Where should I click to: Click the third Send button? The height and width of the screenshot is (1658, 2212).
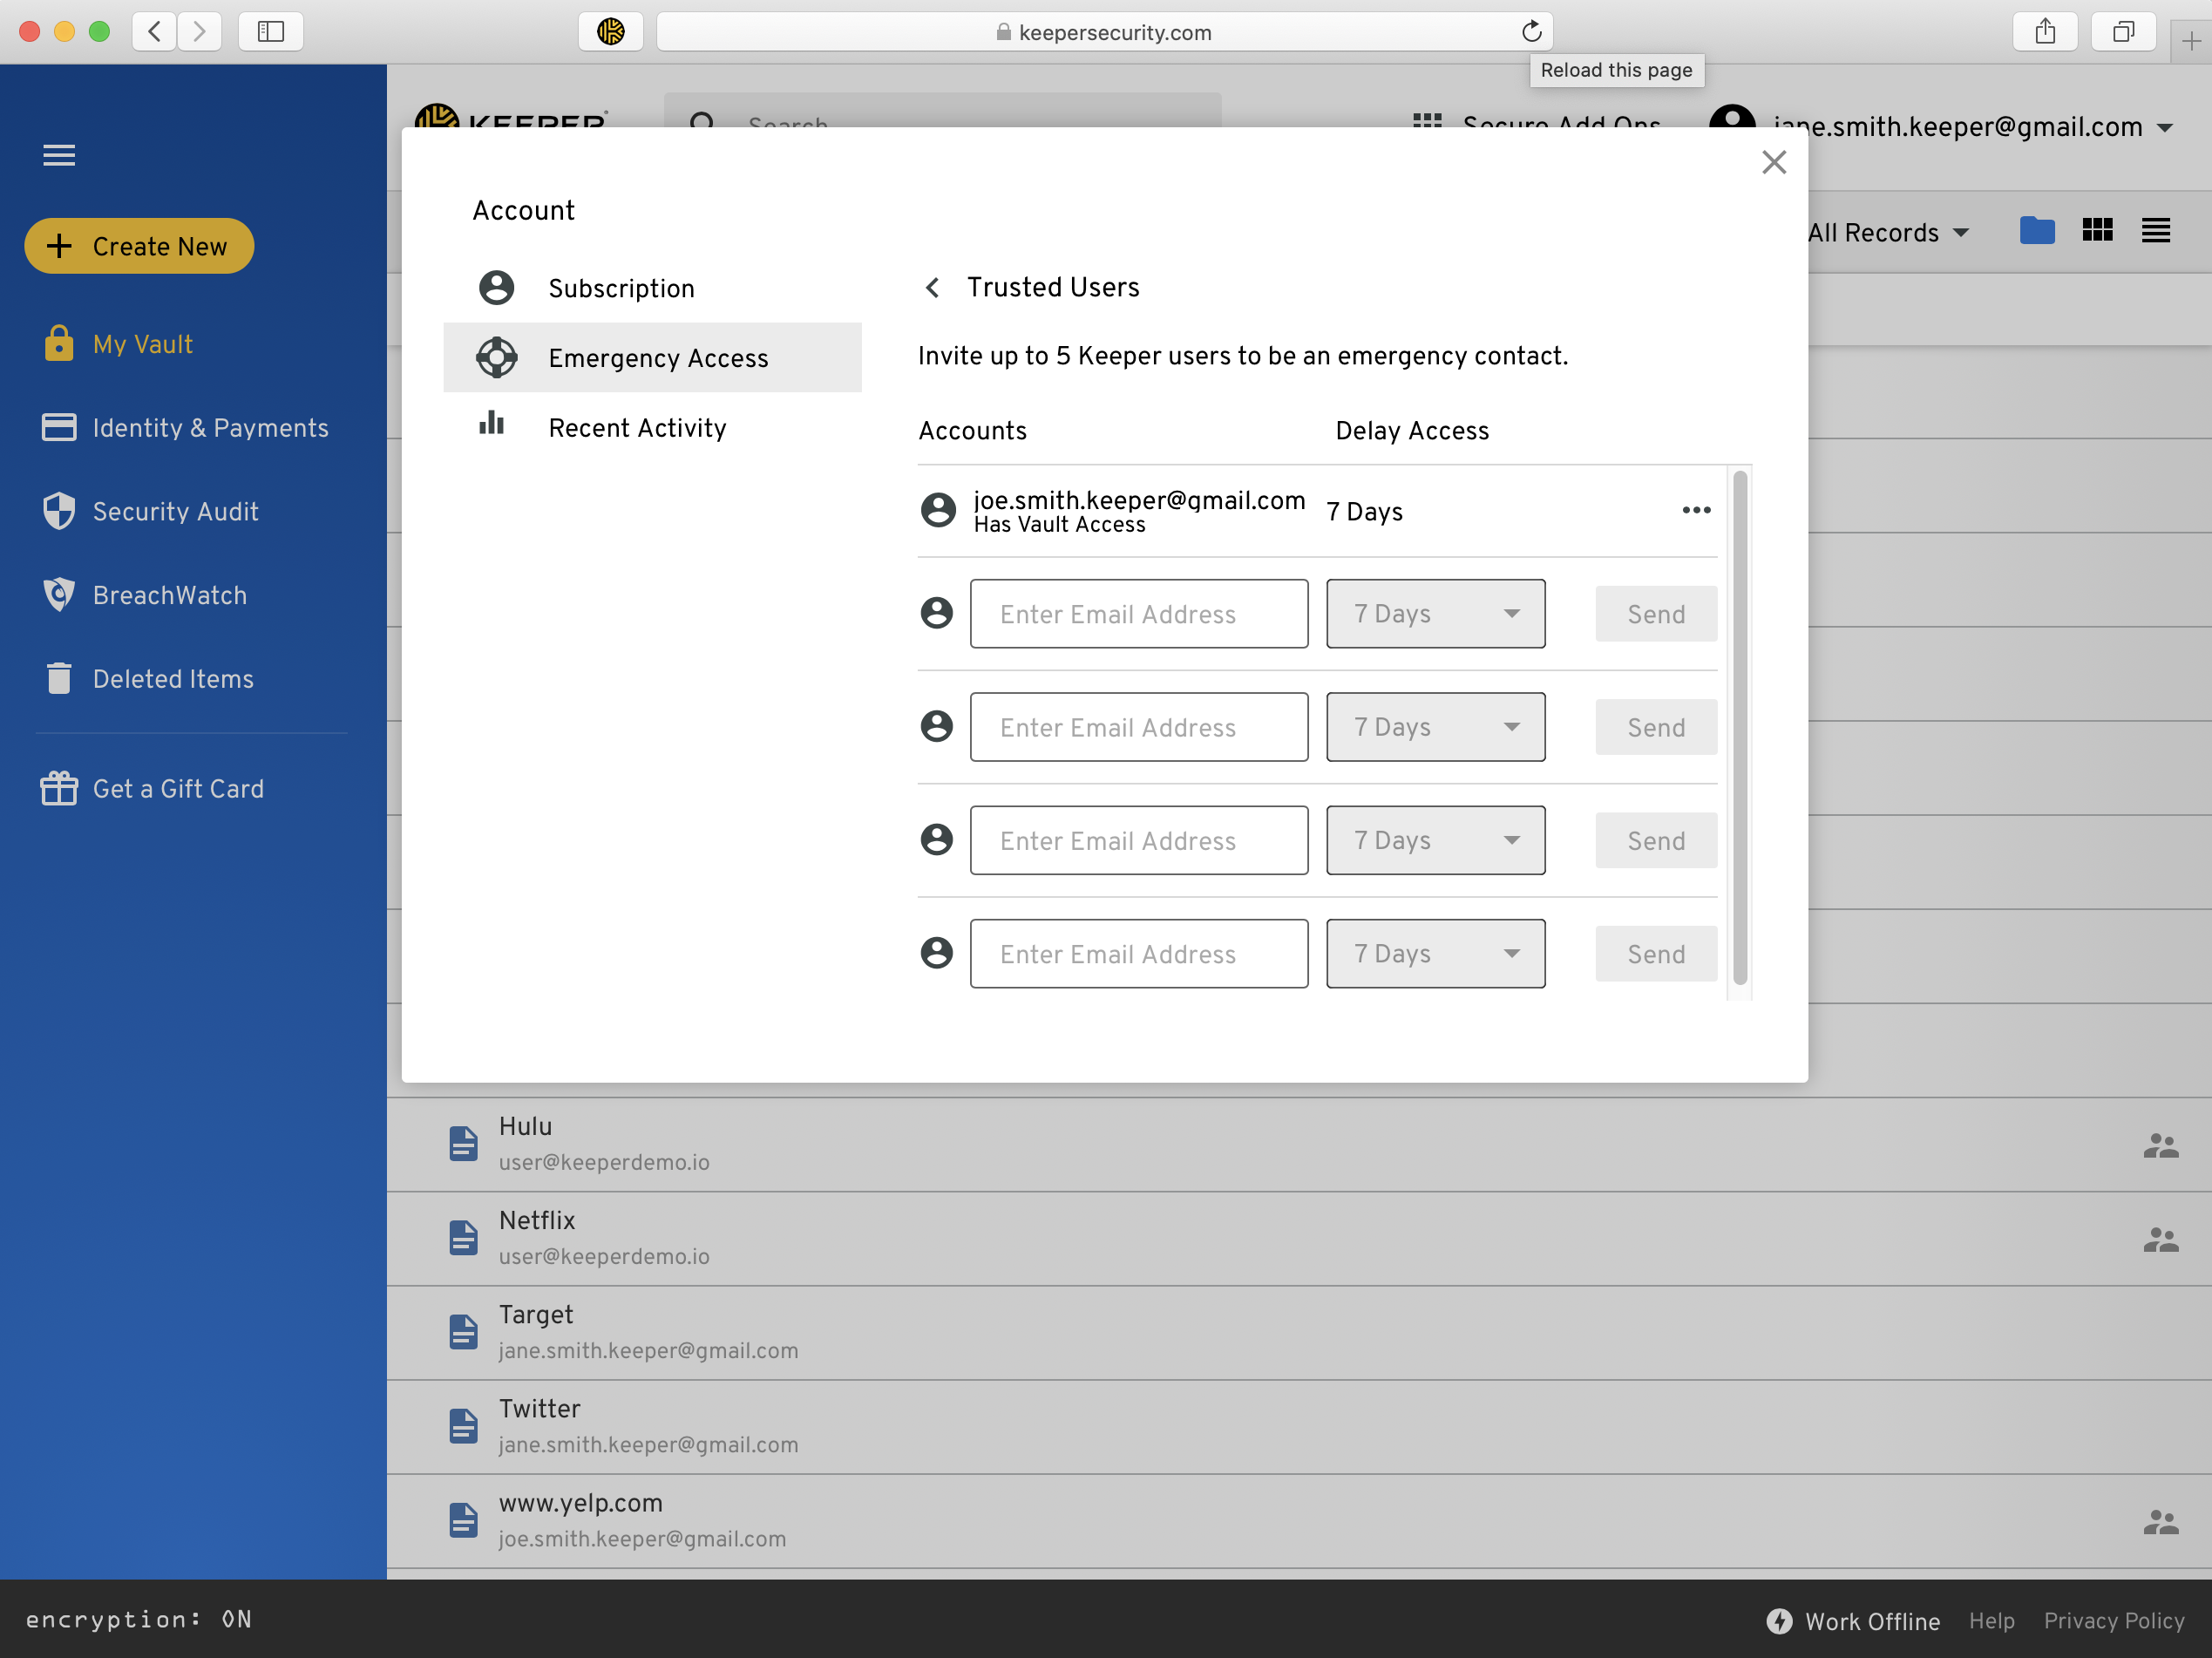tap(1656, 841)
